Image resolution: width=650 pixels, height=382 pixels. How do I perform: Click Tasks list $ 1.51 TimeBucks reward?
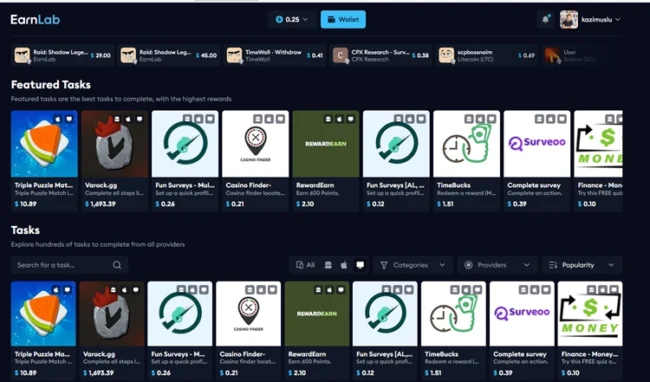pos(433,373)
